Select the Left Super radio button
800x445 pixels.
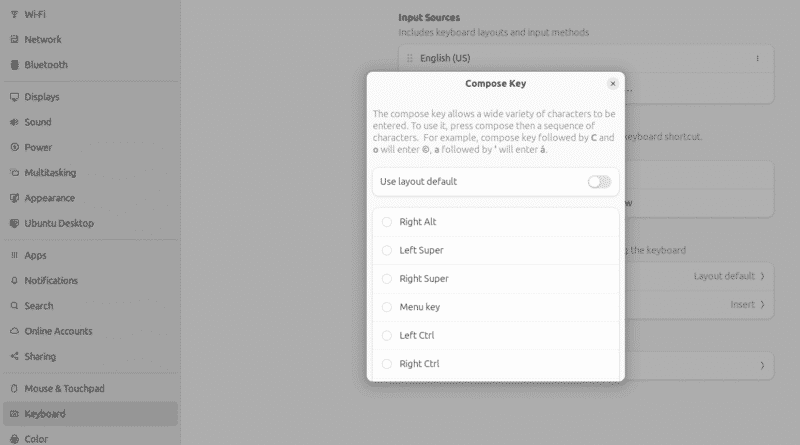point(387,251)
